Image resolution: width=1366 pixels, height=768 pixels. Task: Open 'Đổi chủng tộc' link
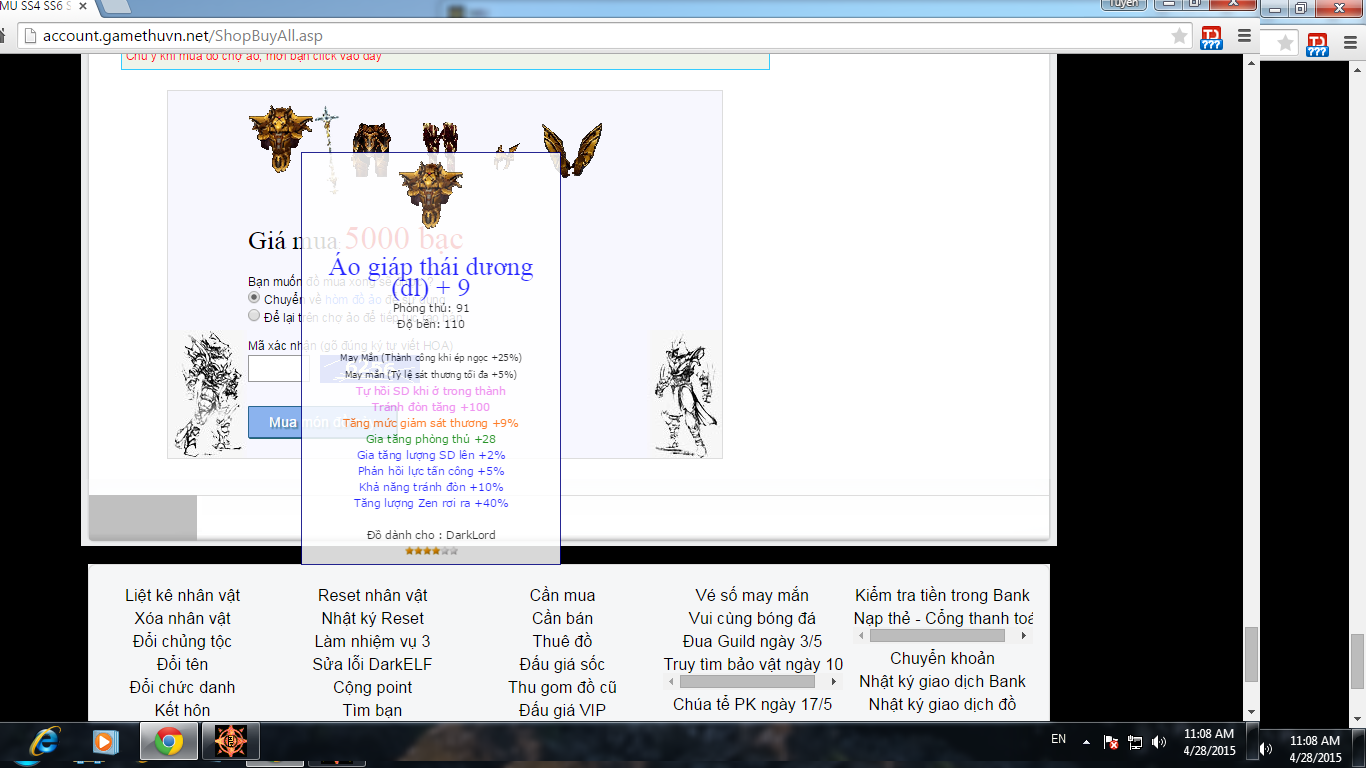tap(183, 641)
